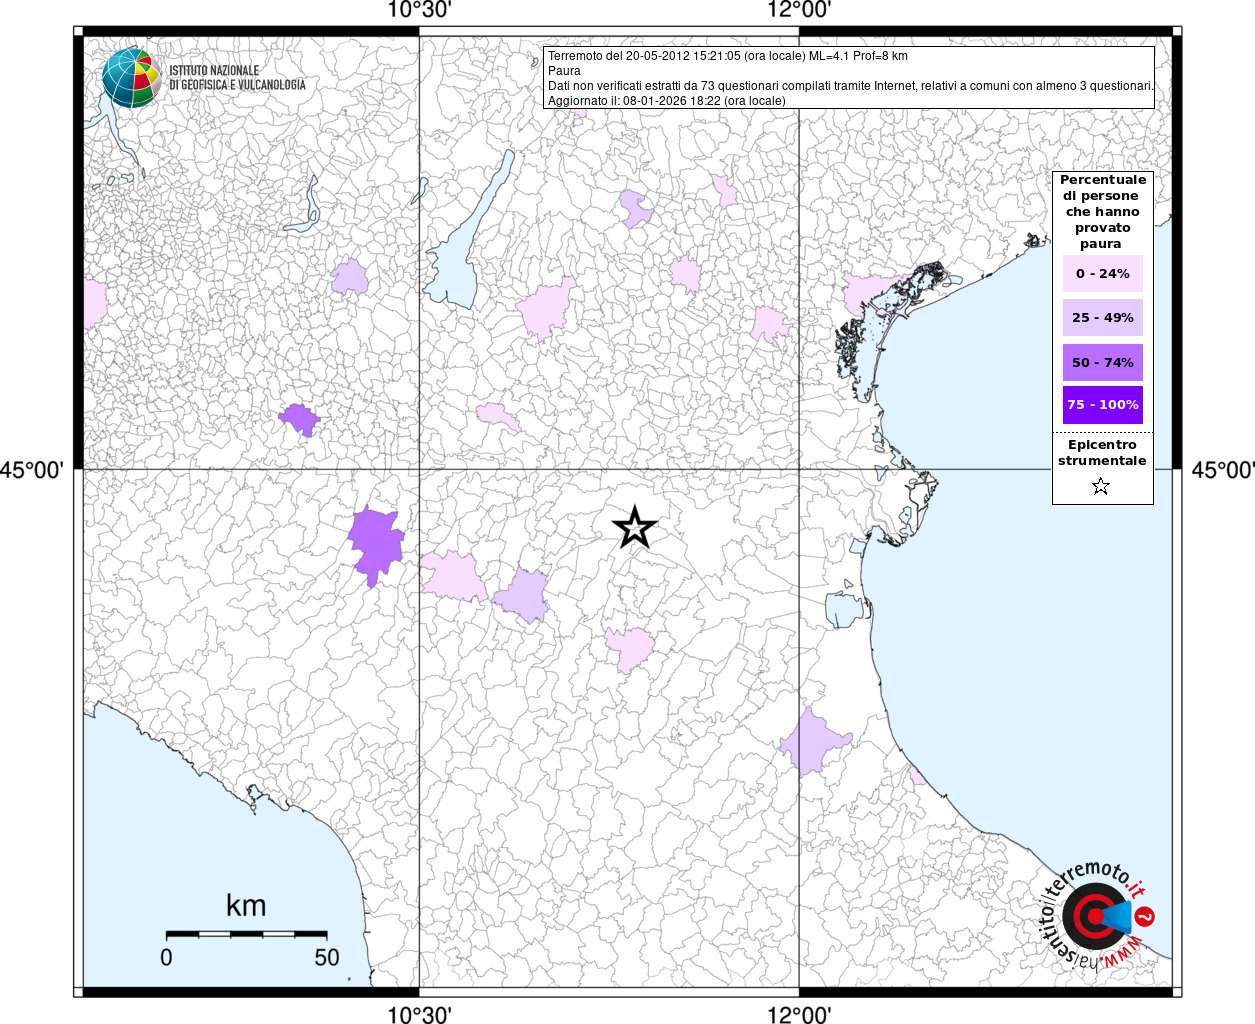1255x1024 pixels.
Task: Select the 0 - 24% legend swatch
Action: tap(1102, 273)
